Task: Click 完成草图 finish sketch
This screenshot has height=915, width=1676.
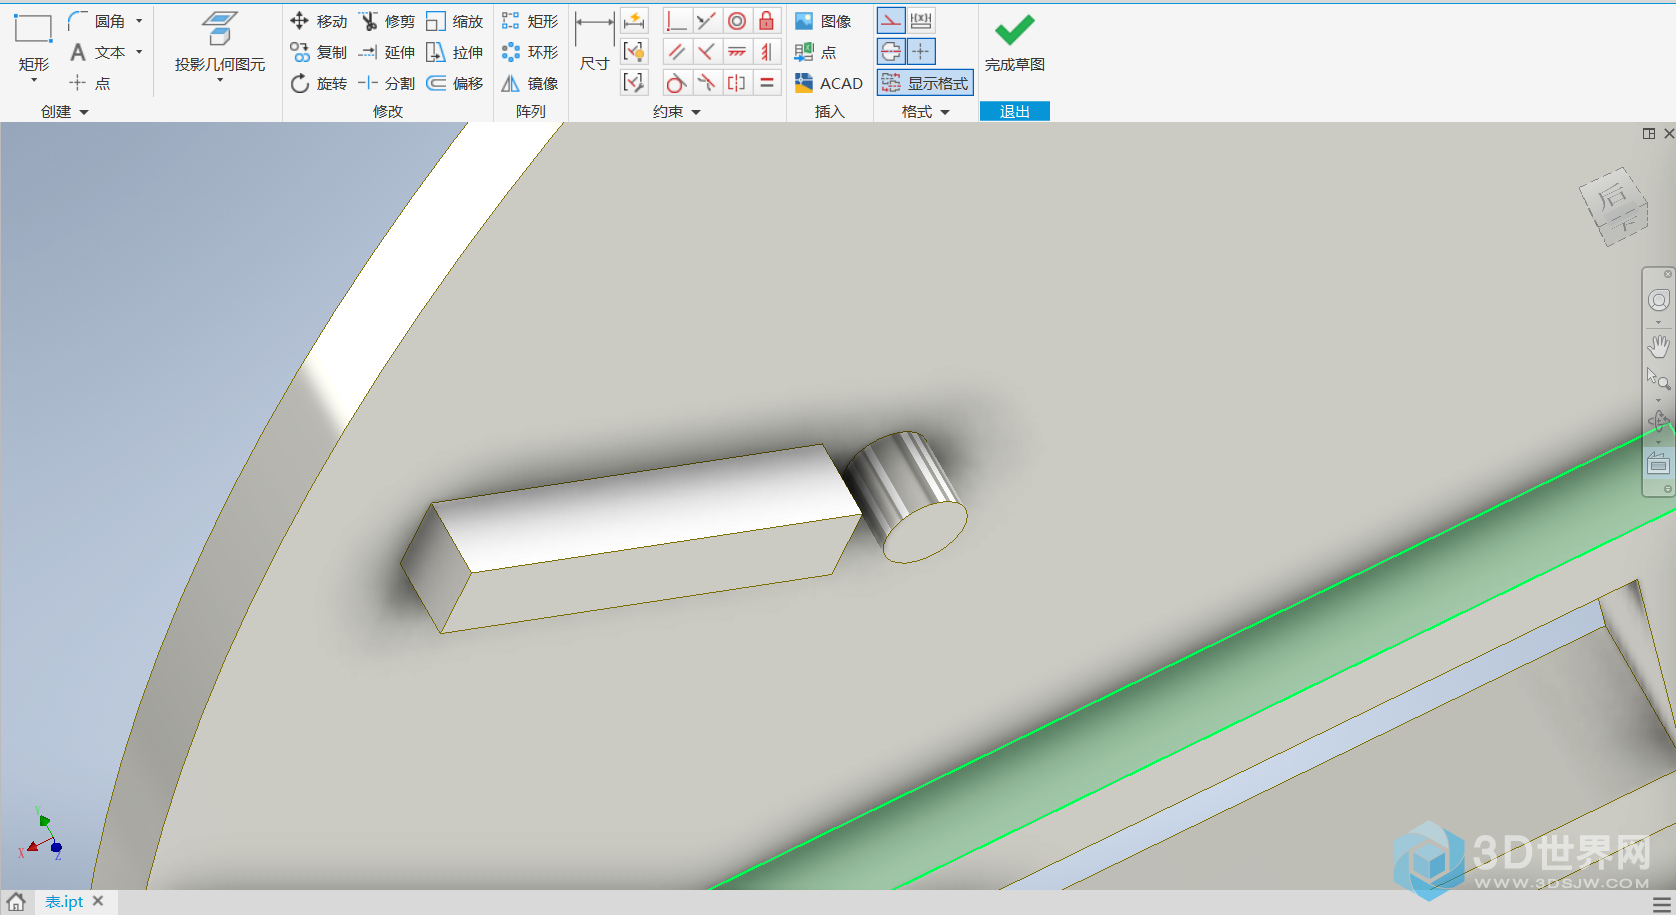Action: coord(1015,42)
